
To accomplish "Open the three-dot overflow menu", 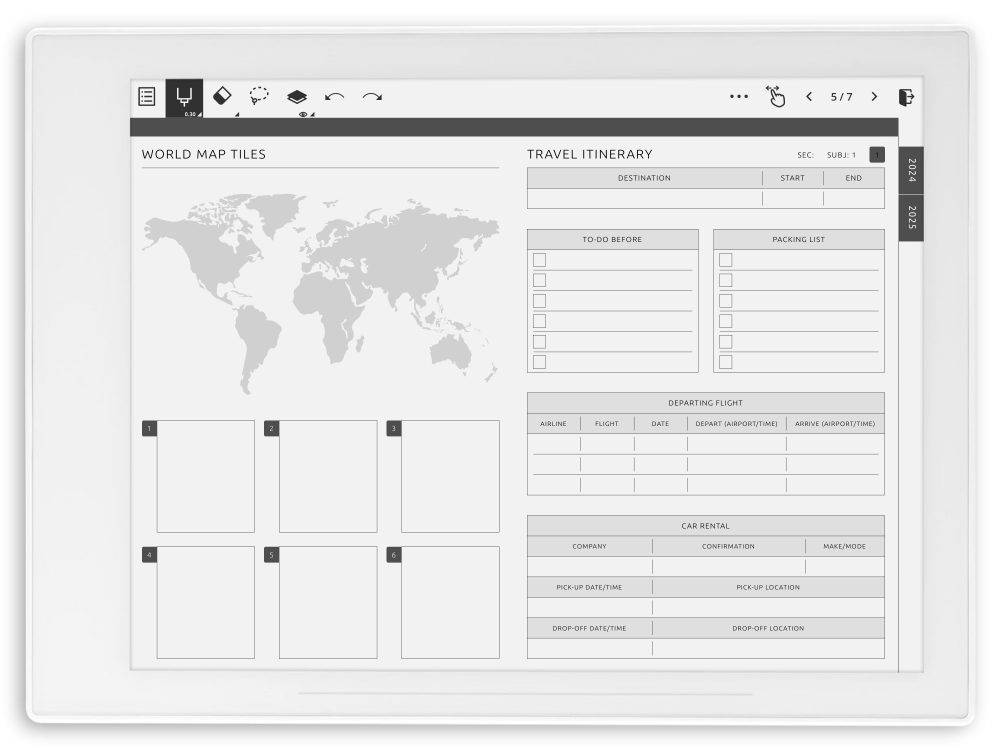I will [739, 95].
